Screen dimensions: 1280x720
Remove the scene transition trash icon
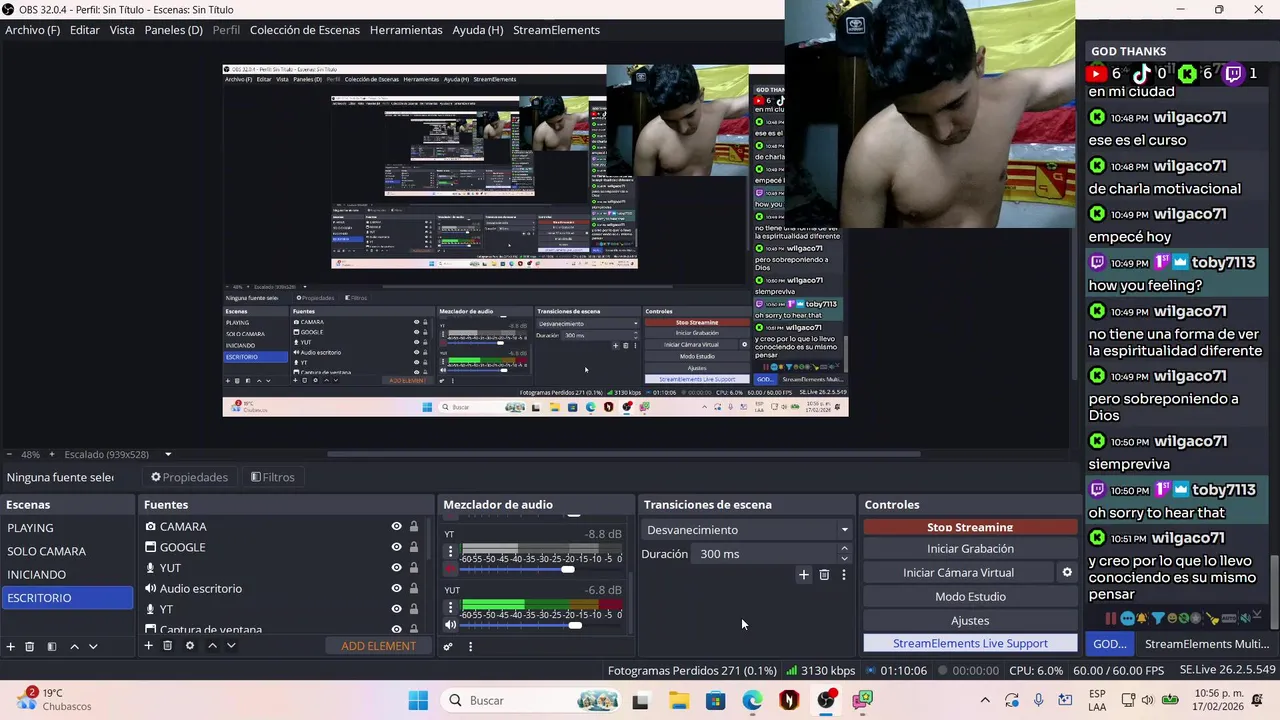(x=824, y=574)
